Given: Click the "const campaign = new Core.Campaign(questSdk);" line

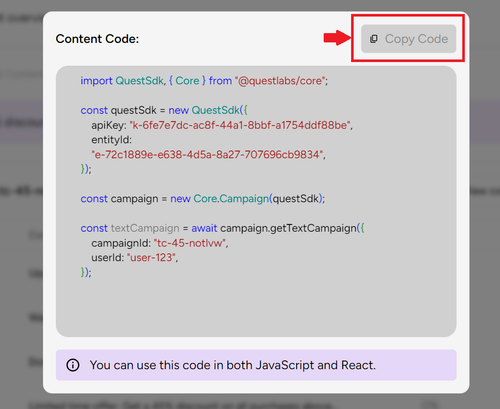Looking at the screenshot, I should click(203, 199).
